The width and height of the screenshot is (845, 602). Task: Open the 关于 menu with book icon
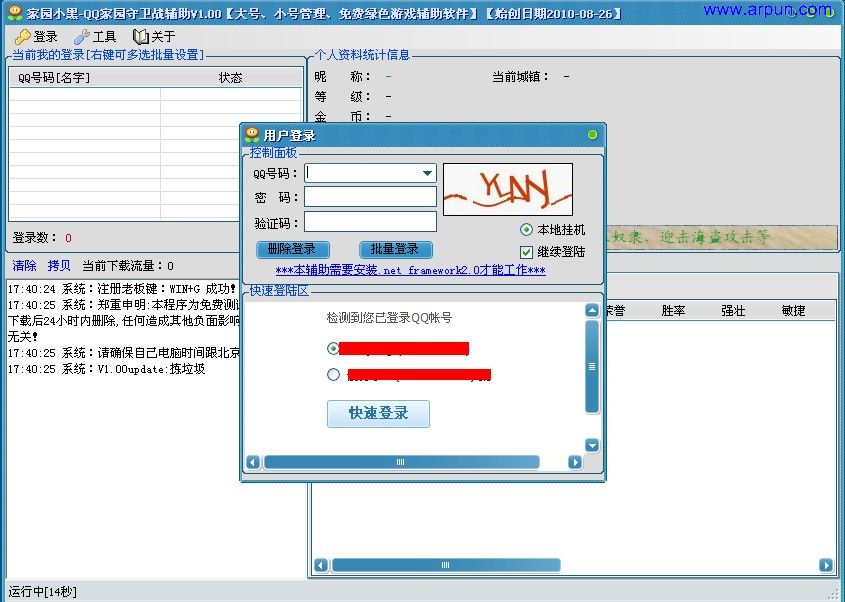point(154,37)
